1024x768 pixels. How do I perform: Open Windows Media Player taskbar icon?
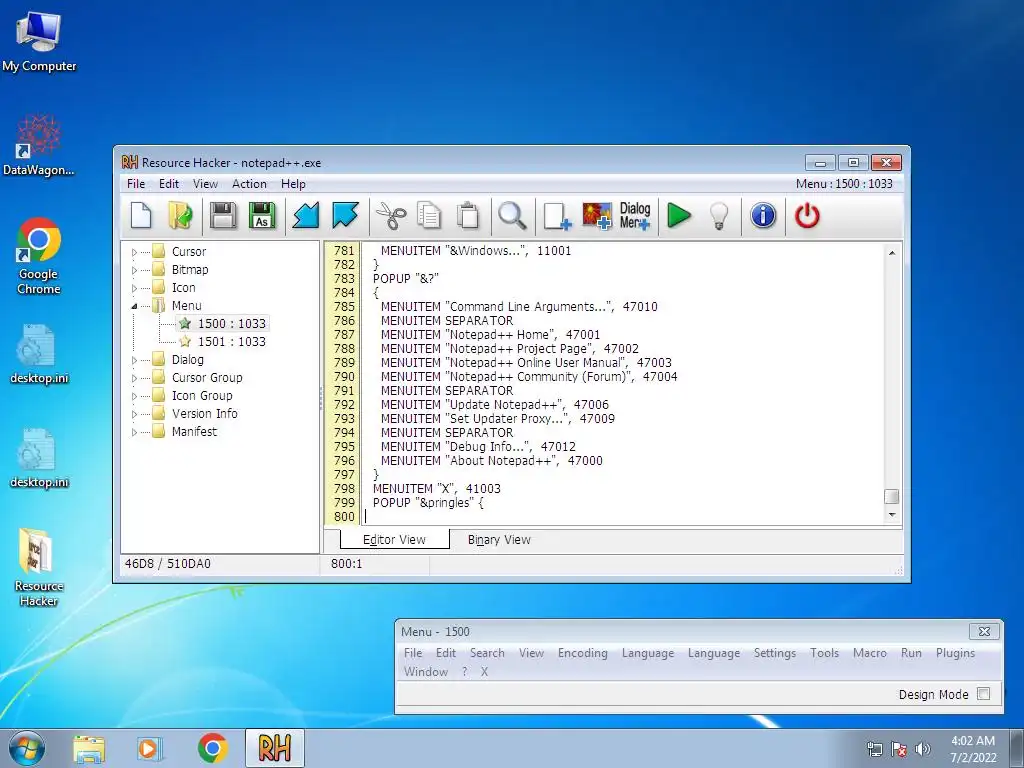[150, 748]
